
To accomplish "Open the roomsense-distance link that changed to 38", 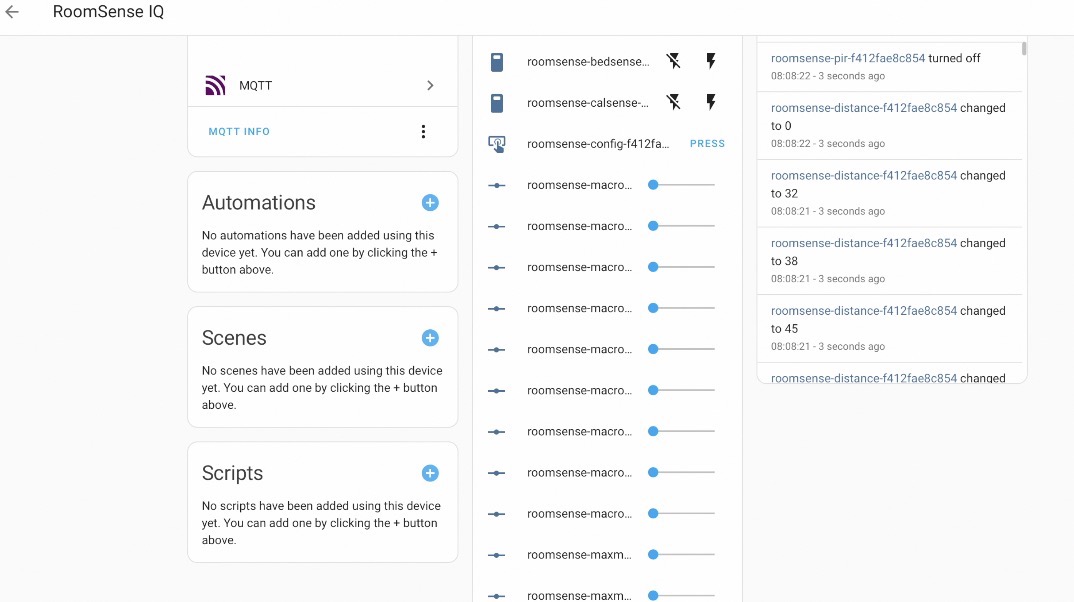I will click(x=864, y=243).
